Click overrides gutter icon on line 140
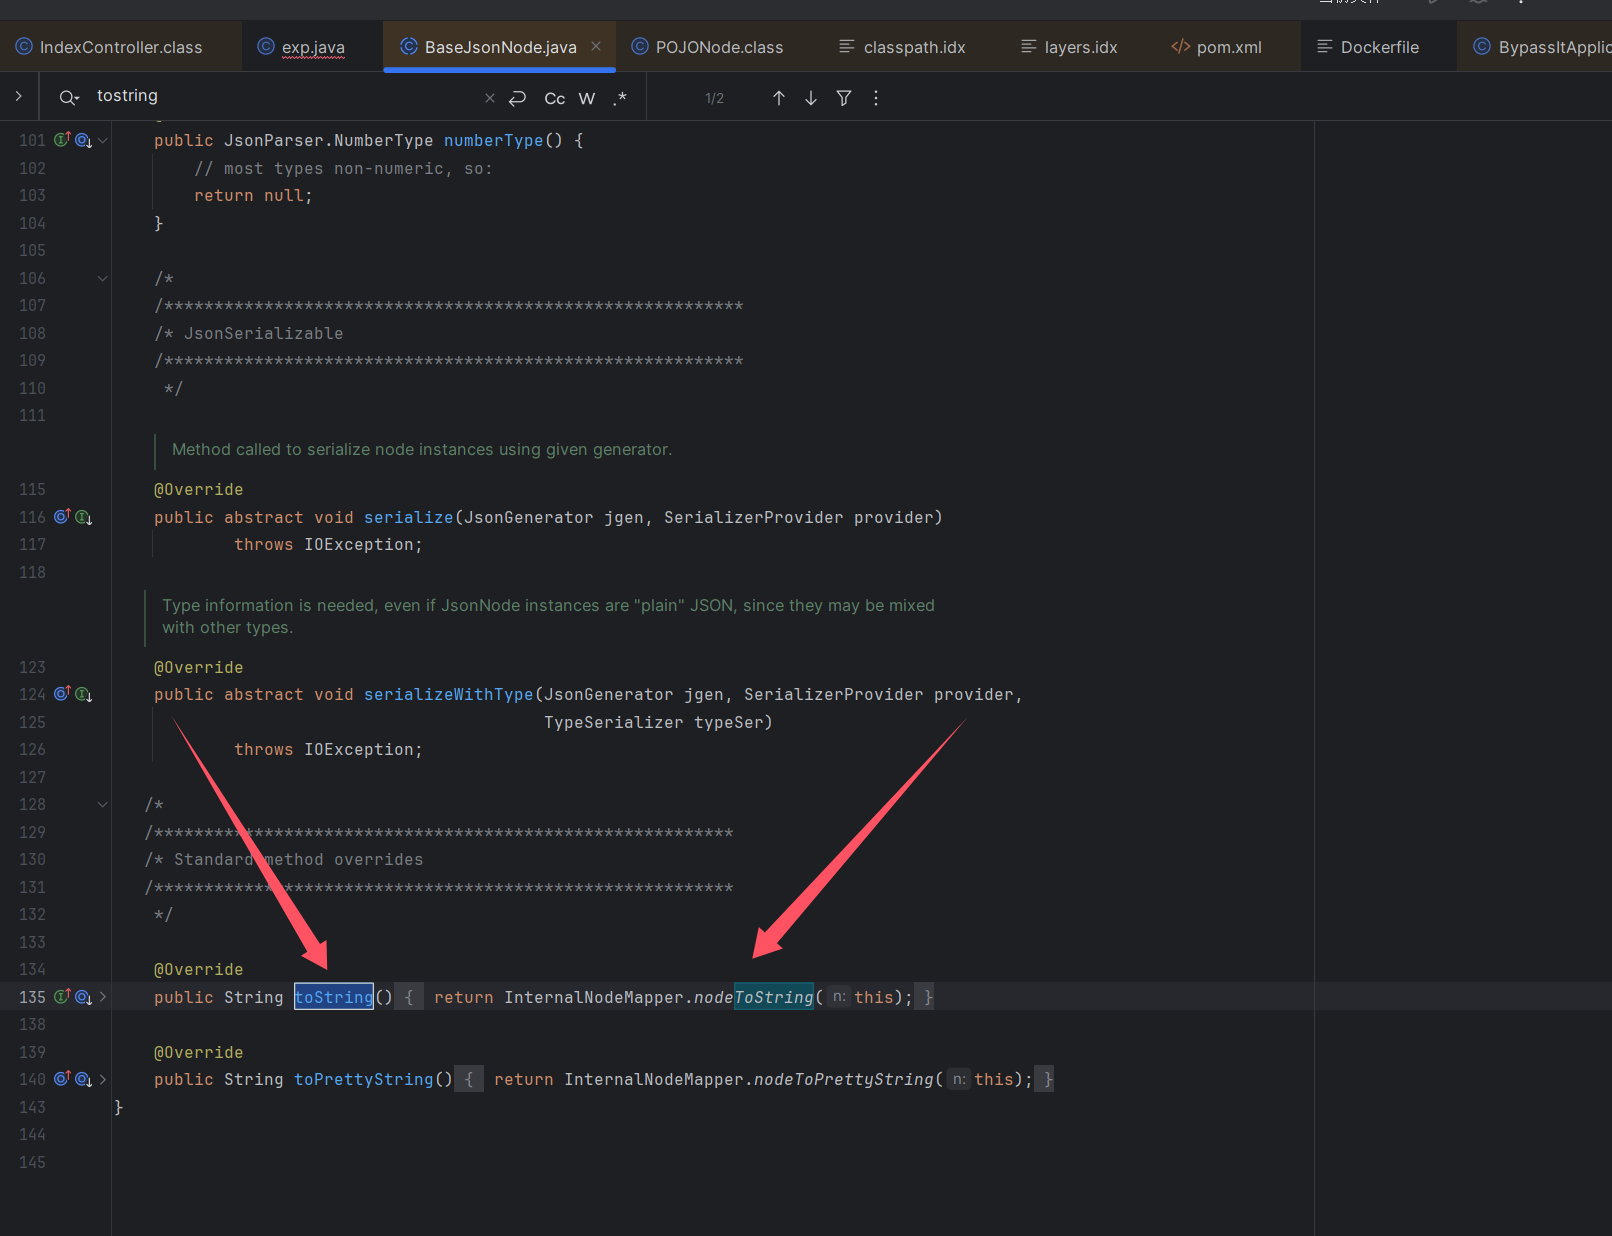This screenshot has width=1612, height=1236. coord(62,1078)
